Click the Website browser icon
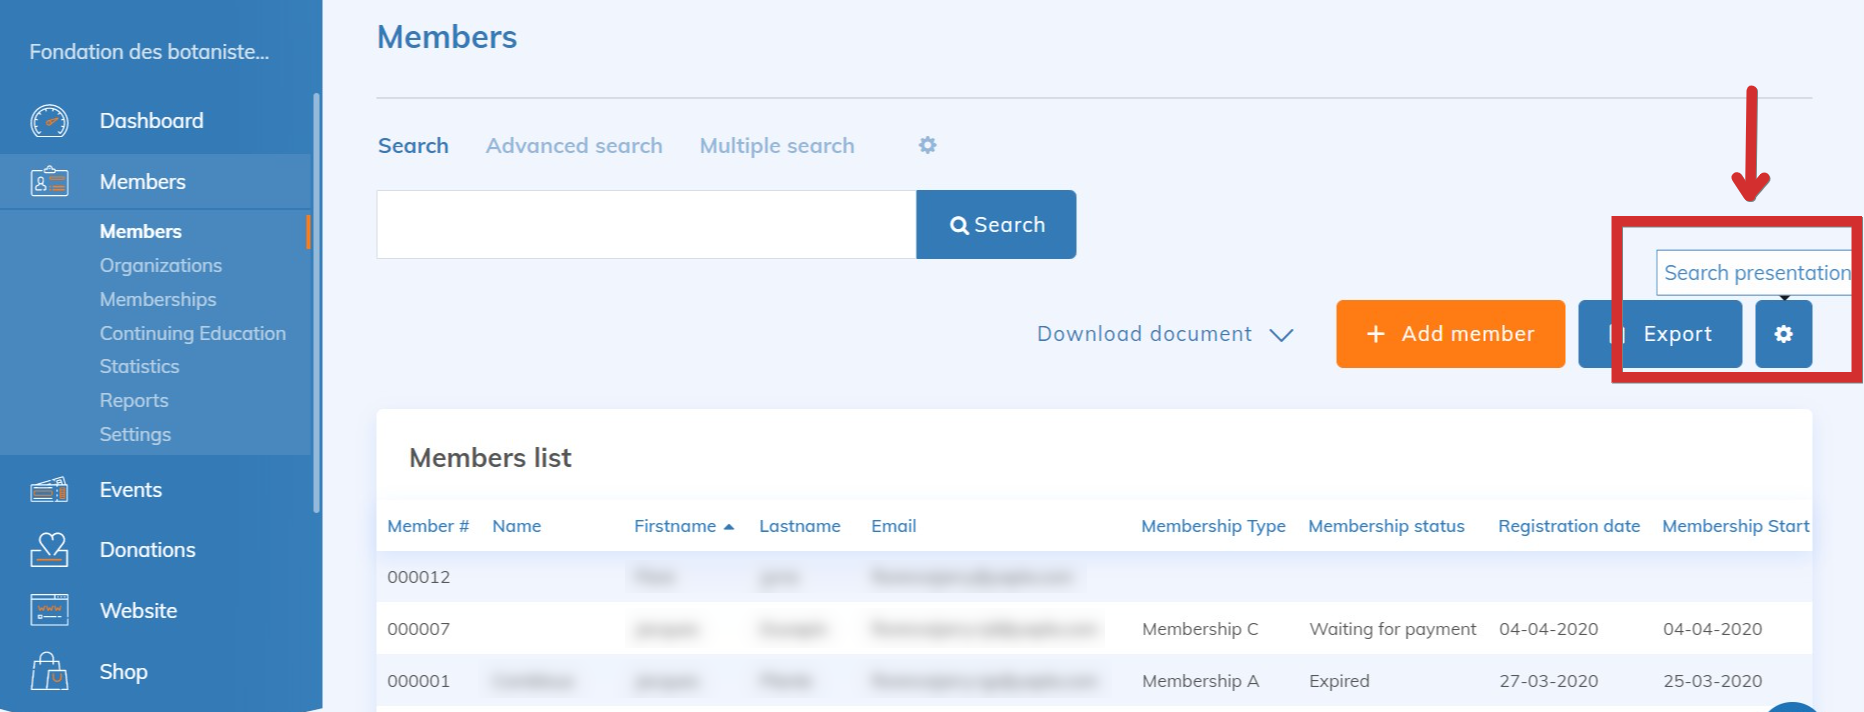The image size is (1864, 712). [49, 610]
